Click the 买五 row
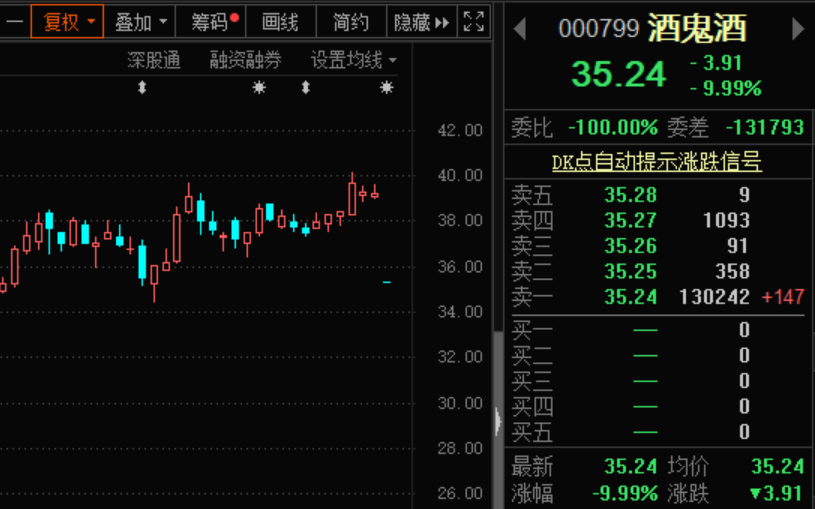815x509 pixels. [x=658, y=432]
